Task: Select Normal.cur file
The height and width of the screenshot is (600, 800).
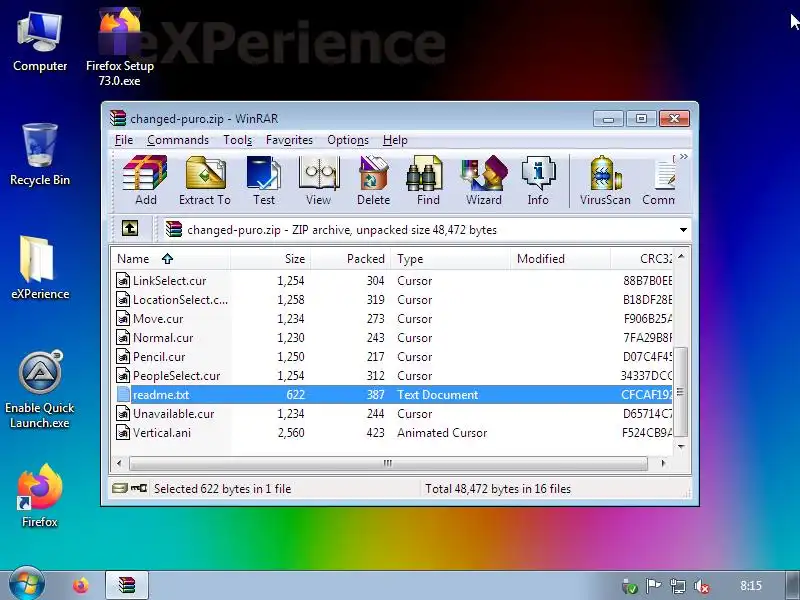Action: 392,338
